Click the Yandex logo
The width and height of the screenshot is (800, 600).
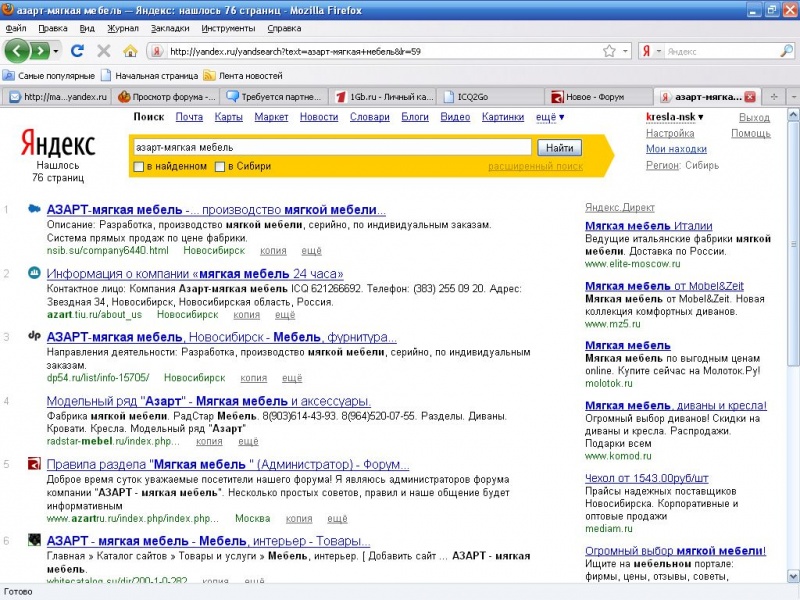pos(58,143)
